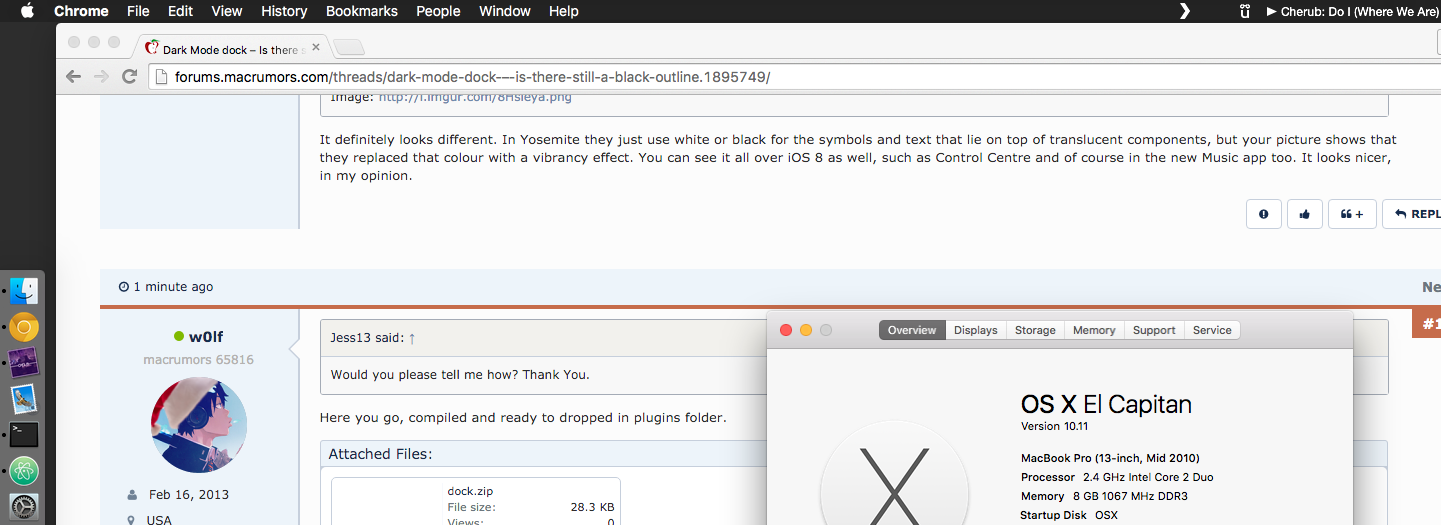Click the Ü status icon in the menu bar
Screen dimensions: 1441x525
coord(1245,11)
